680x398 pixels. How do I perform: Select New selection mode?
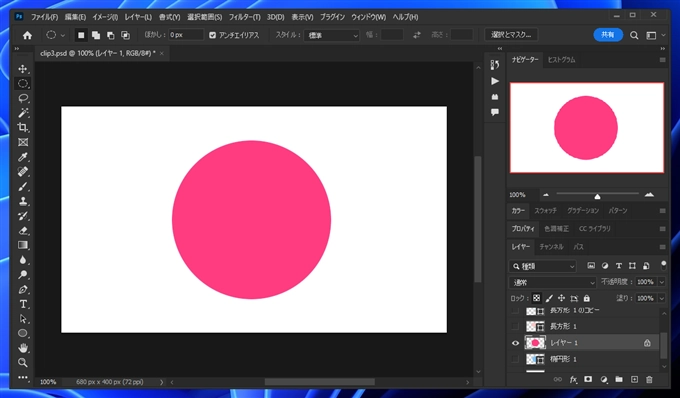[81, 35]
